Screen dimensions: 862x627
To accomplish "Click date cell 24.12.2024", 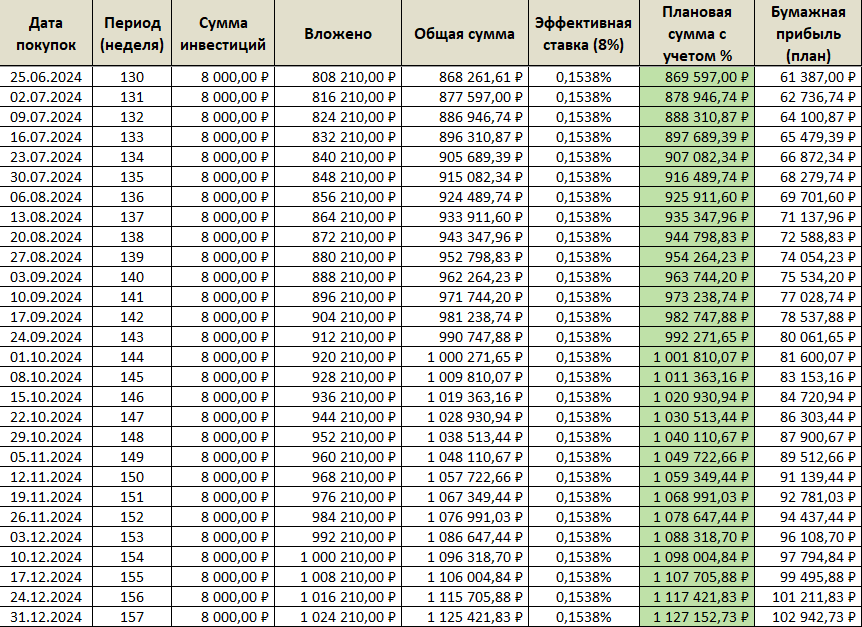I will coord(46,597).
